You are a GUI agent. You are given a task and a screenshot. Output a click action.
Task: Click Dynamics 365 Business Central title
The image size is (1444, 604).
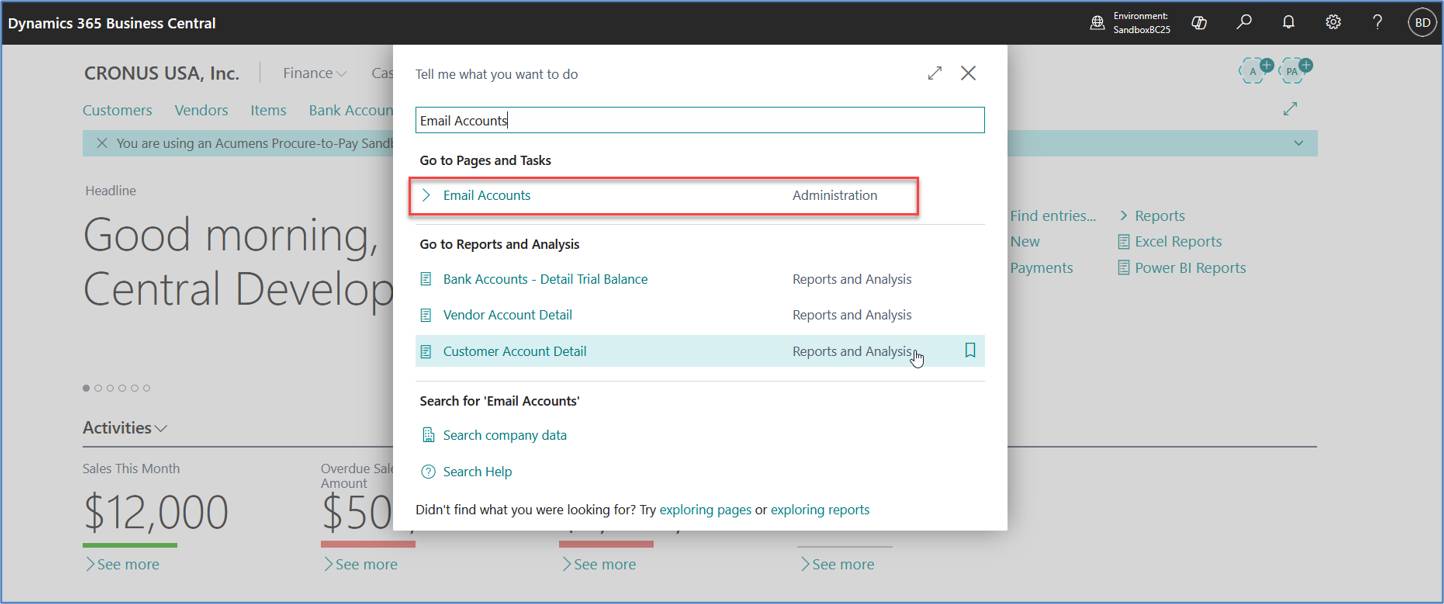(x=112, y=23)
